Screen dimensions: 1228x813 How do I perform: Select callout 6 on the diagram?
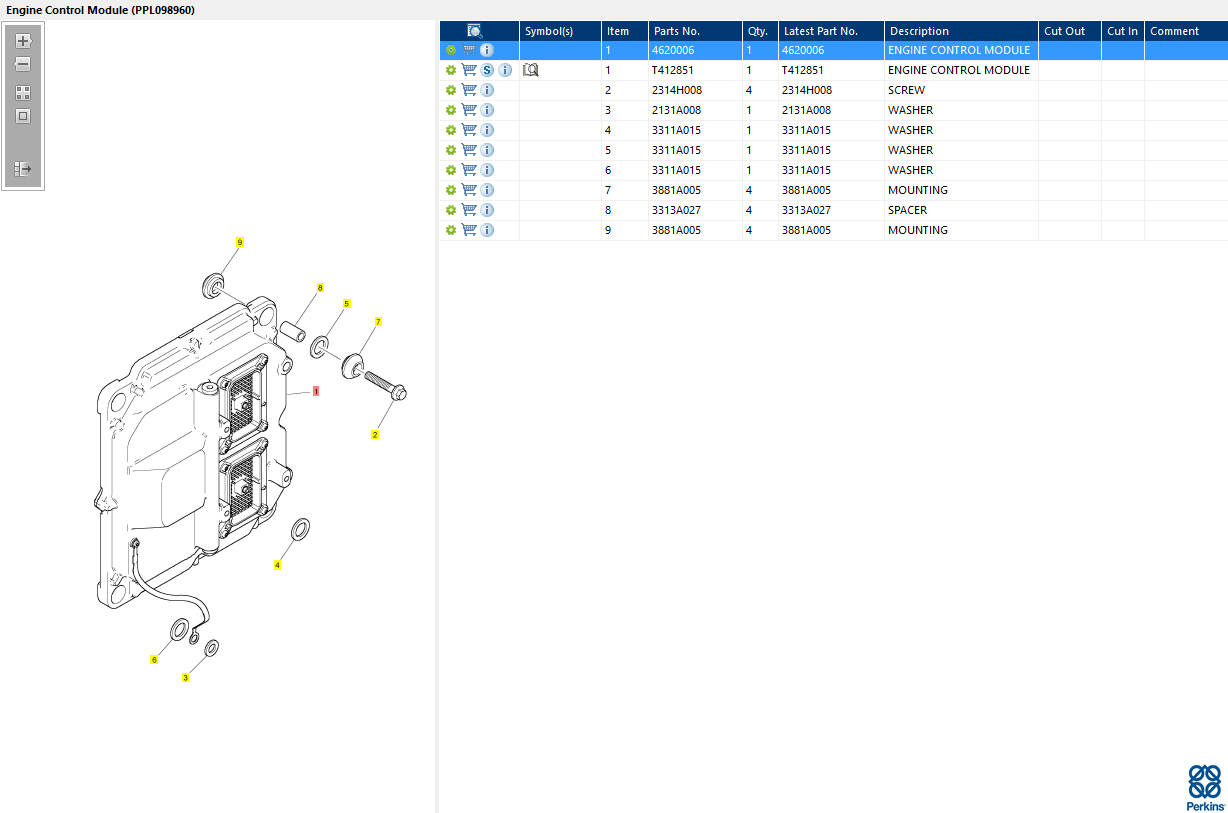point(154,660)
